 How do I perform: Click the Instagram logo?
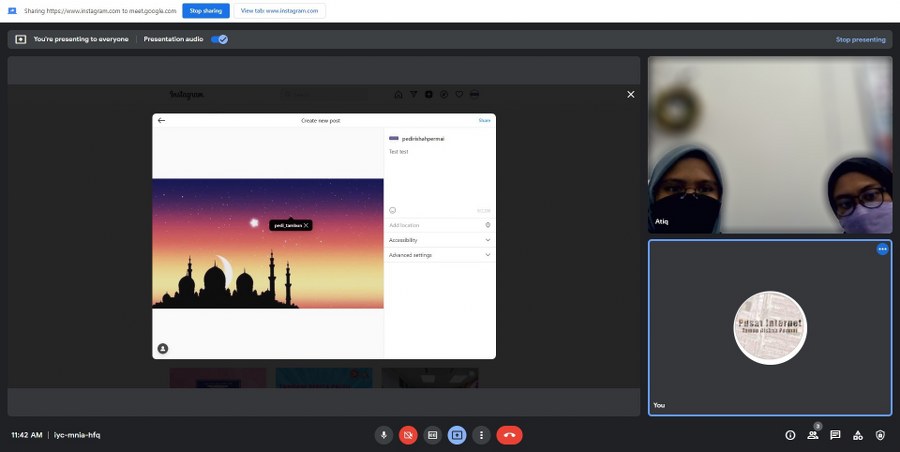(x=187, y=95)
